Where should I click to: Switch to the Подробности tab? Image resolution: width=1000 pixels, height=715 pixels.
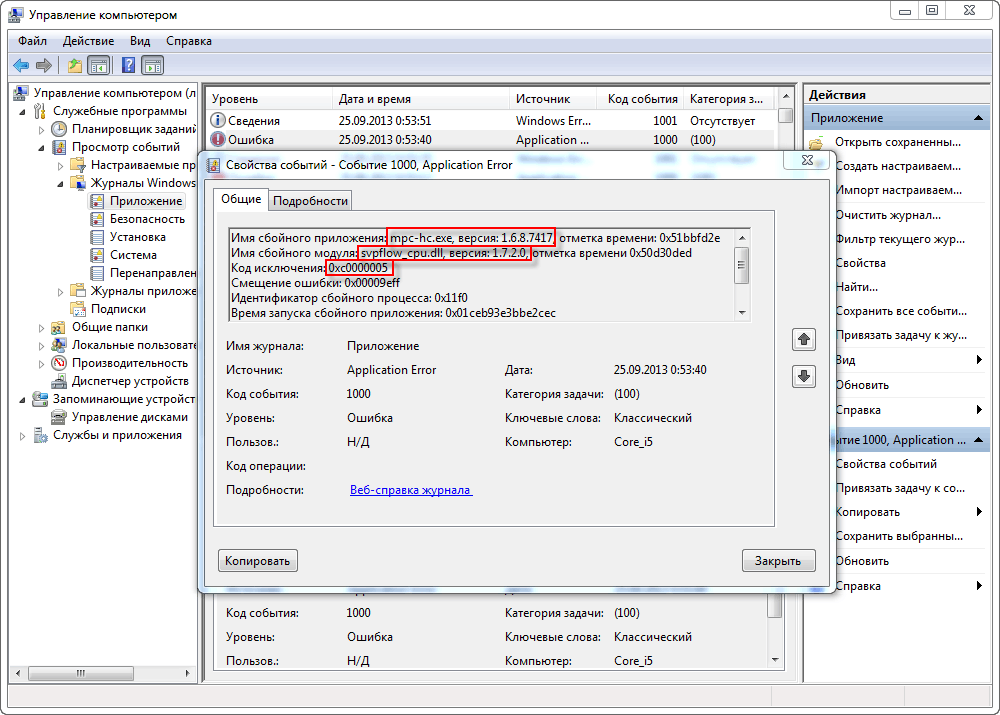tap(310, 200)
